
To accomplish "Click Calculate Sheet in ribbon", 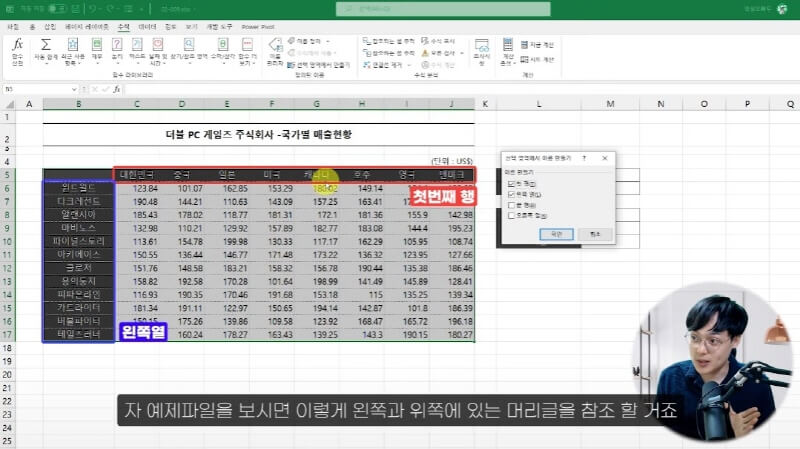I will 537,60.
